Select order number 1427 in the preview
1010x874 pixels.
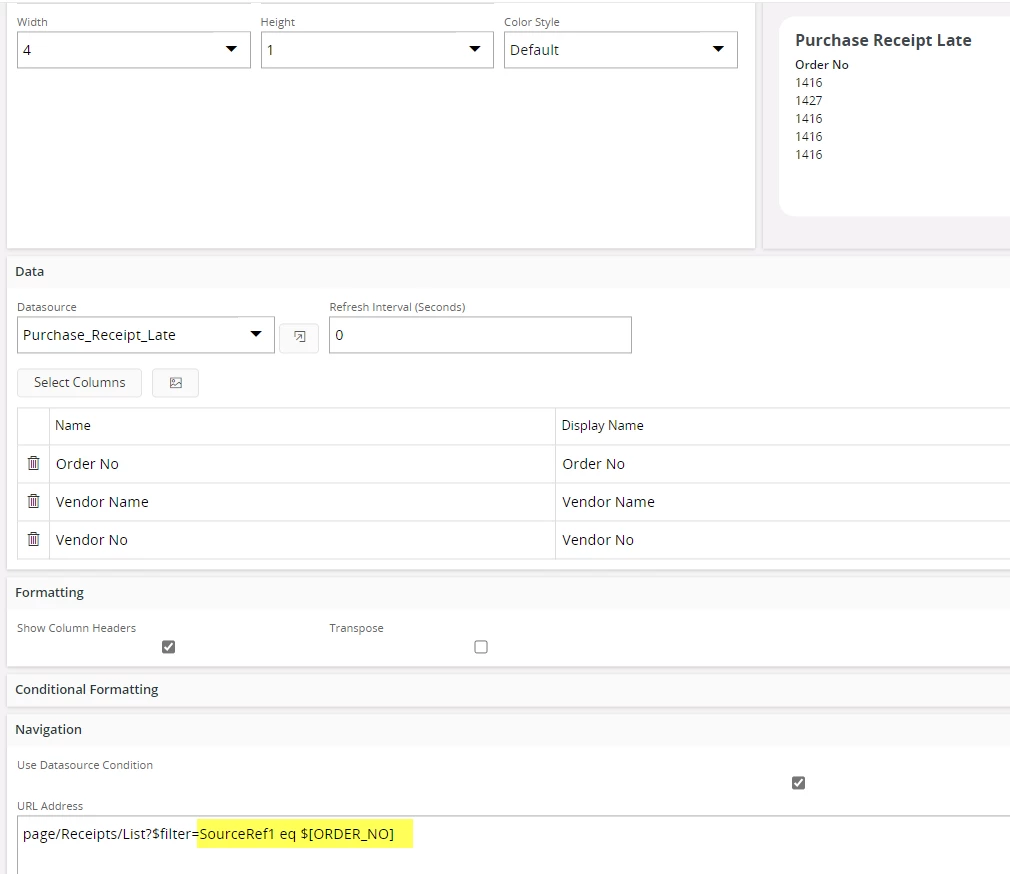tap(809, 100)
